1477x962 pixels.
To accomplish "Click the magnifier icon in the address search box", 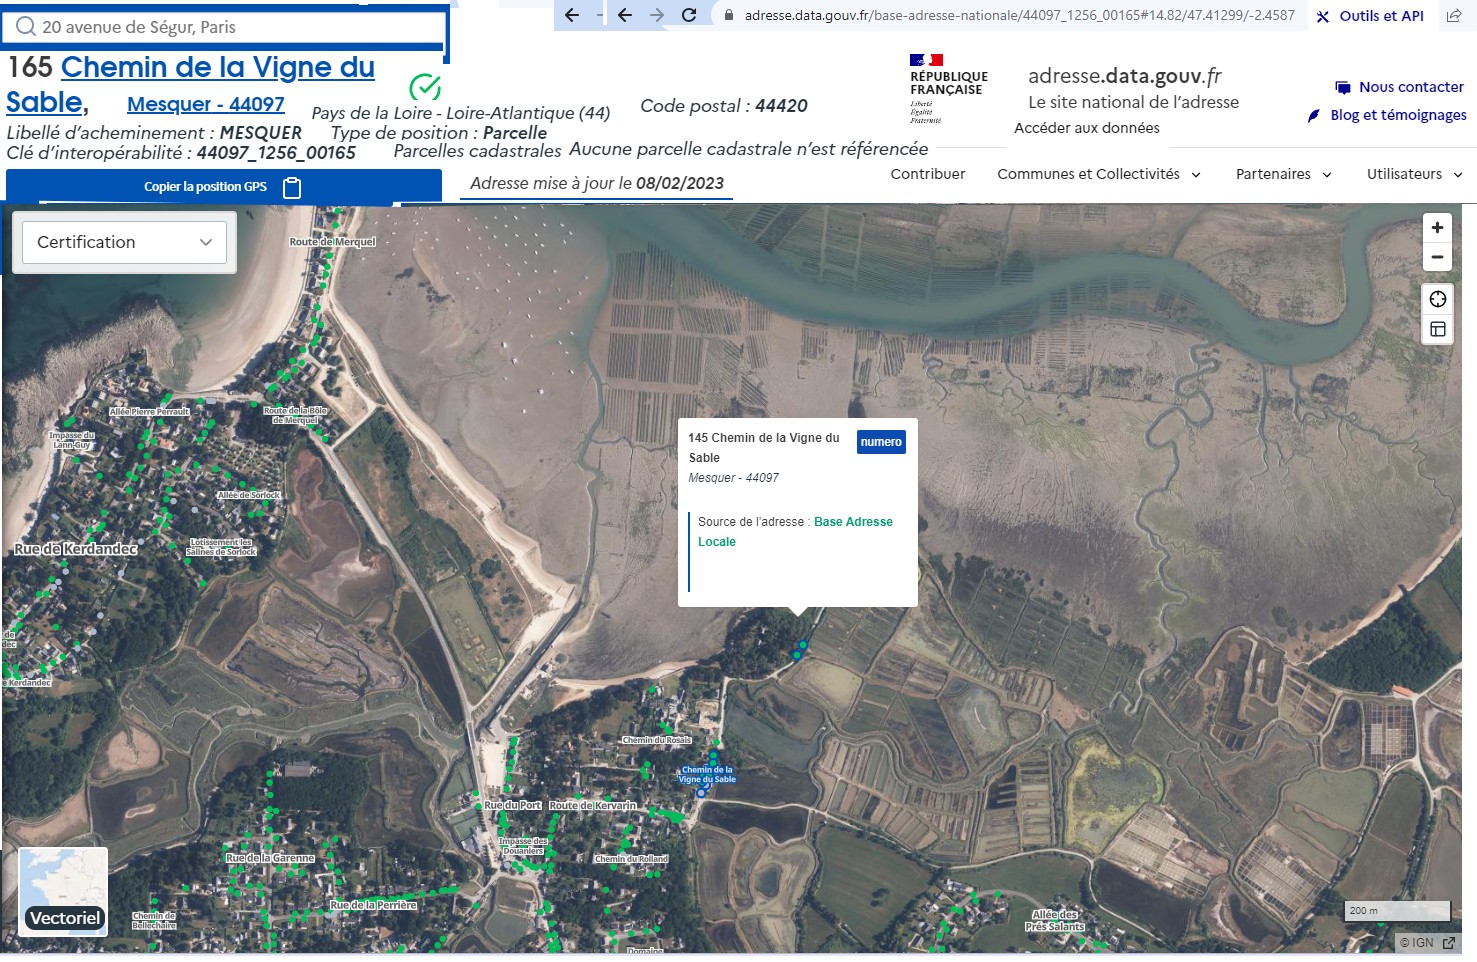I will pyautogui.click(x=26, y=27).
